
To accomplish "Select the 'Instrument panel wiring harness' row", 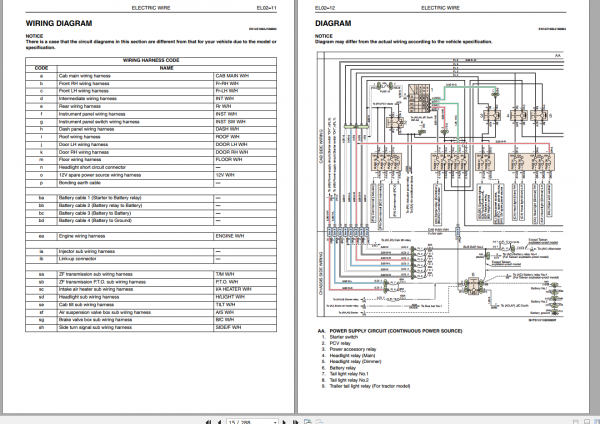I will pos(151,114).
